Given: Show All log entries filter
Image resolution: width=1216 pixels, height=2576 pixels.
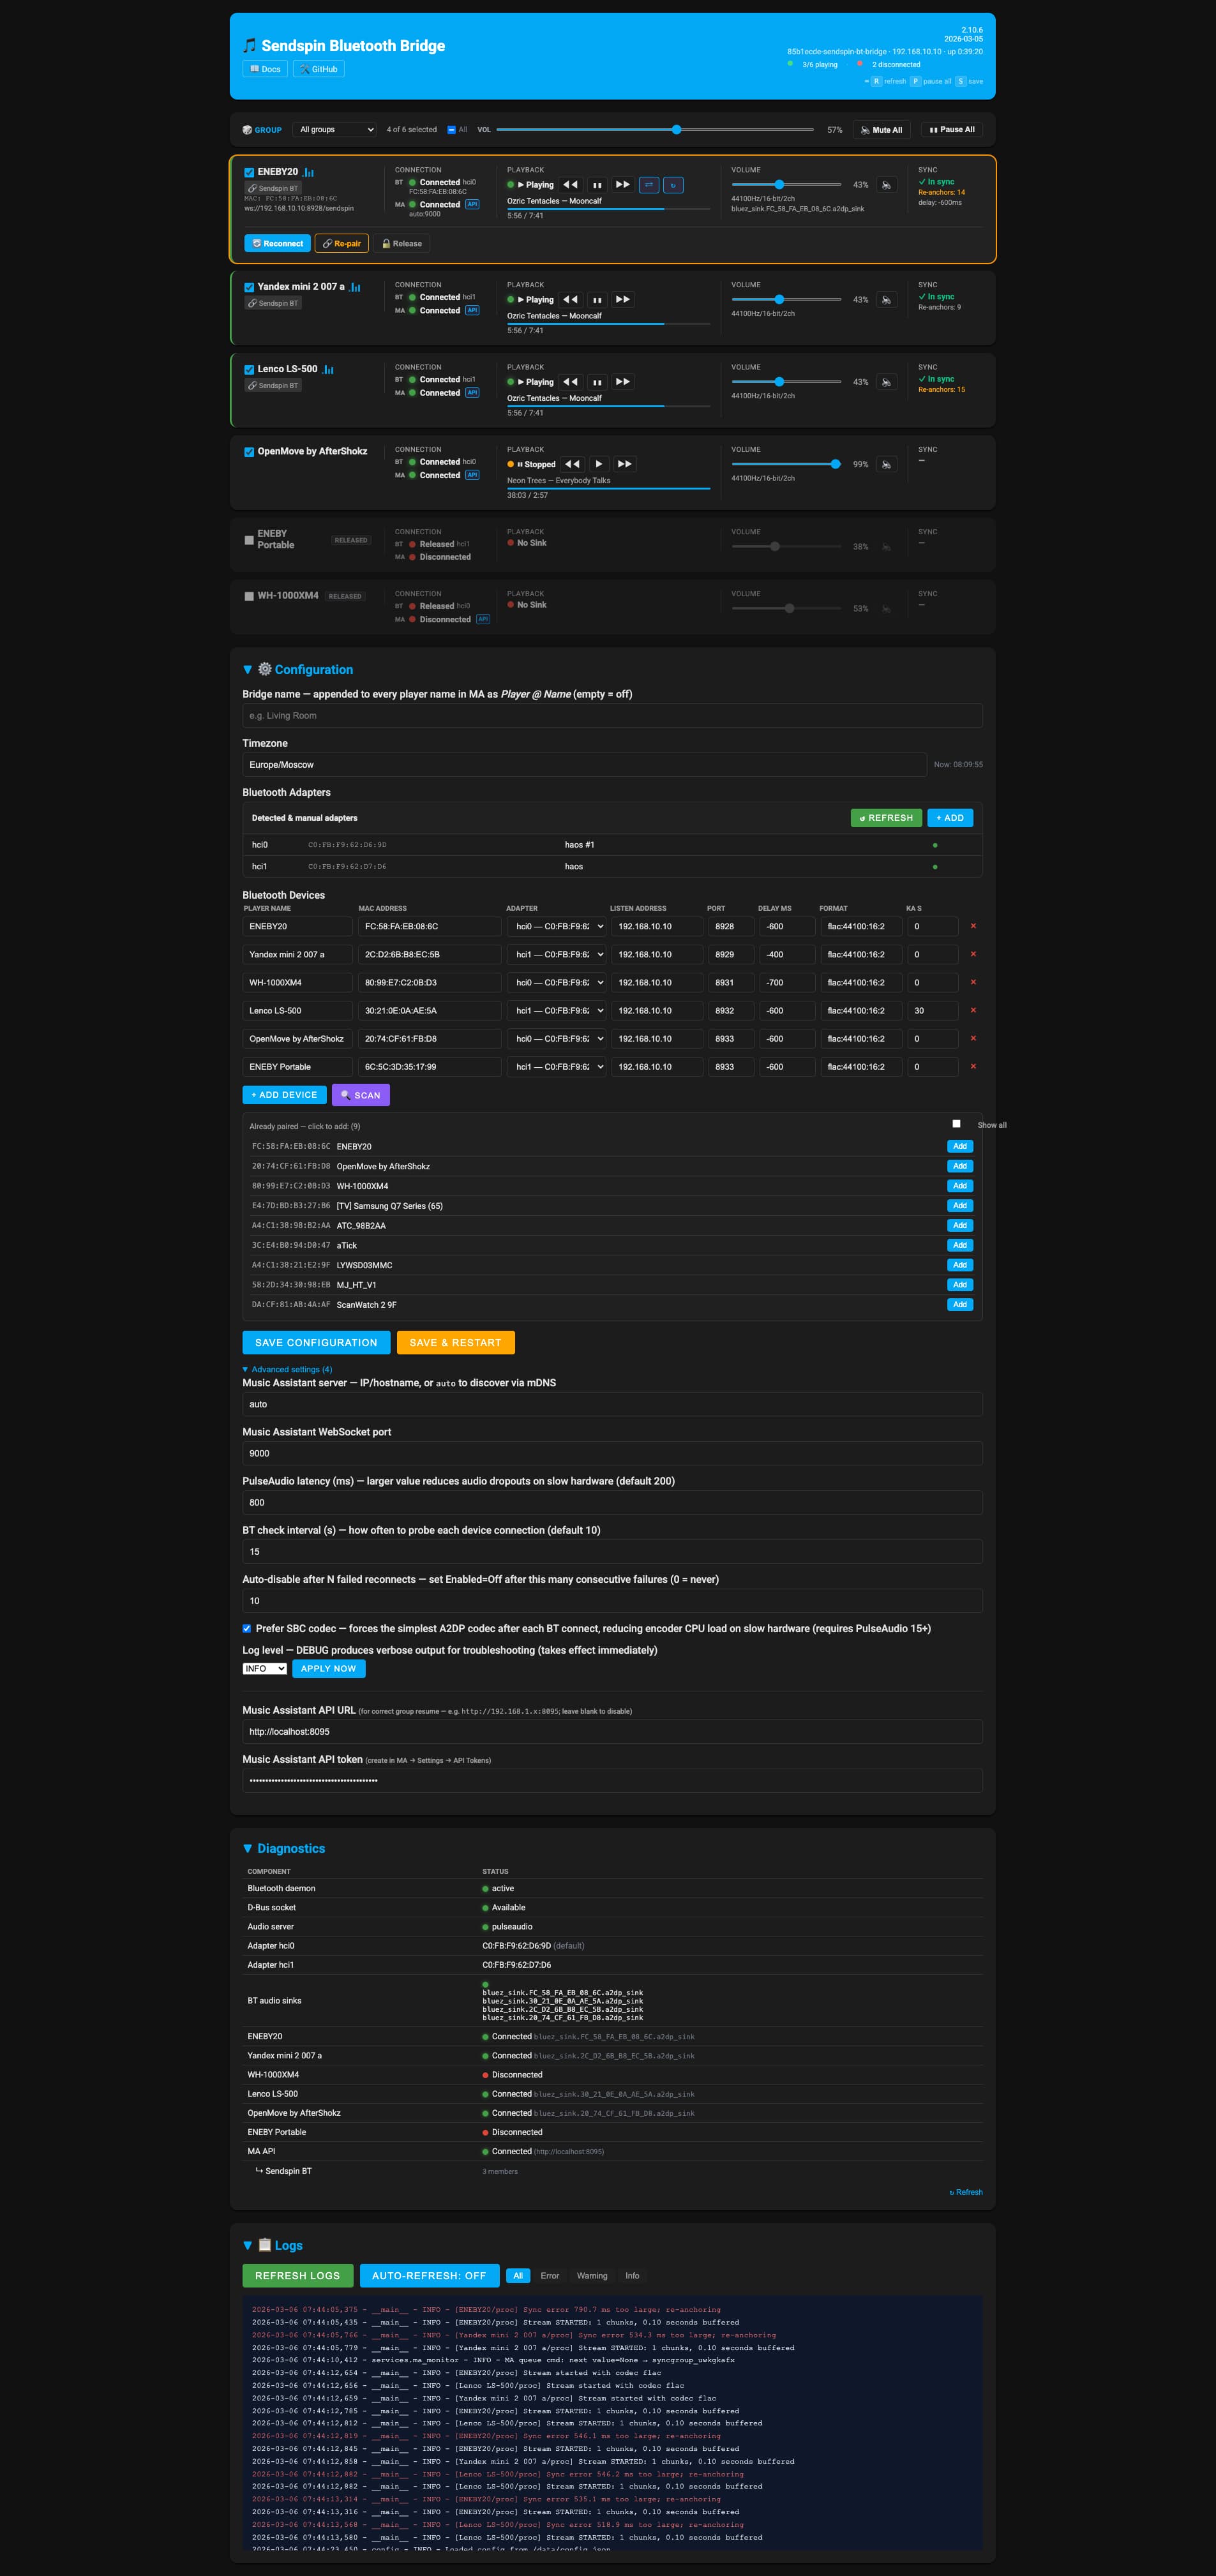Looking at the screenshot, I should 518,2275.
